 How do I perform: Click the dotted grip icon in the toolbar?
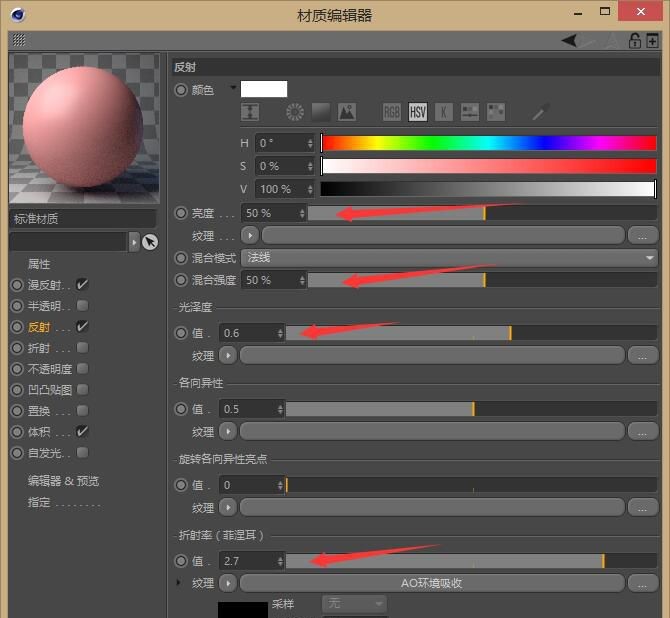click(x=19, y=40)
